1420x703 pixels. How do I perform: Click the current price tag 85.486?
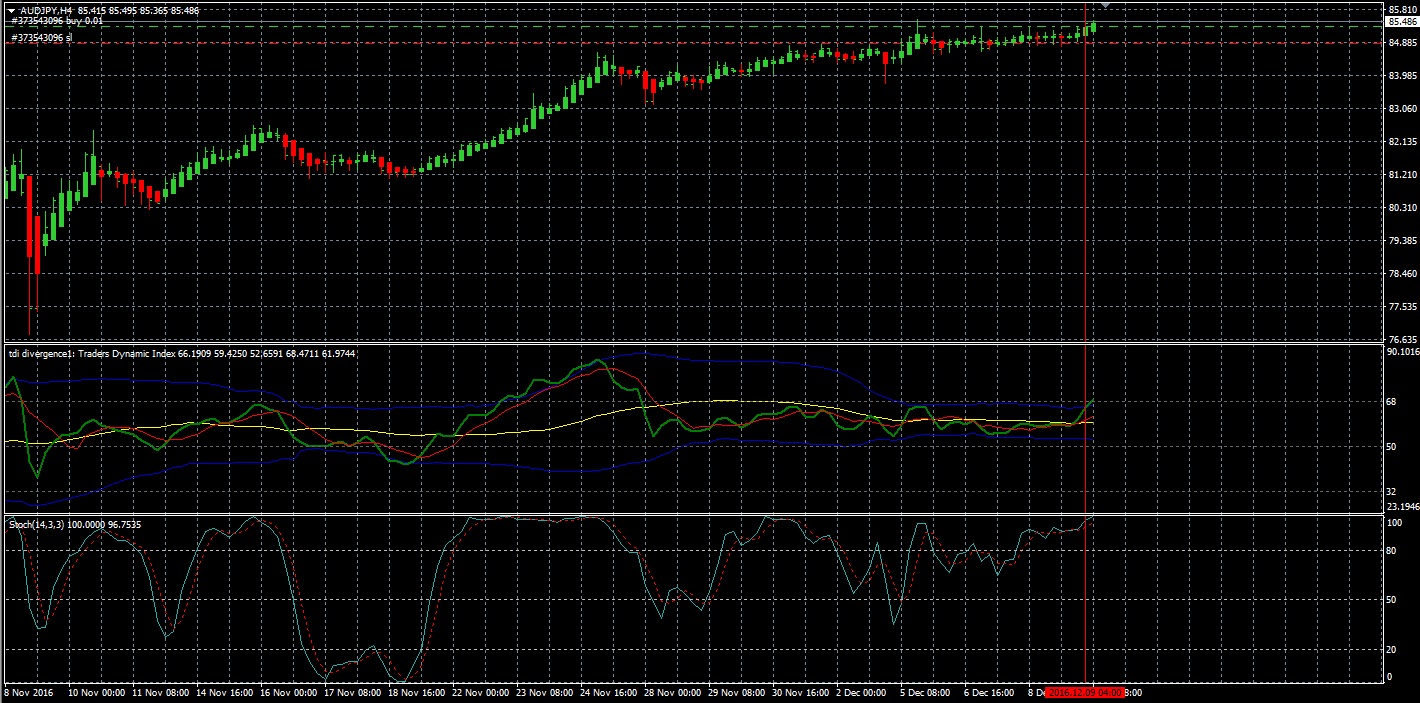coord(1401,21)
